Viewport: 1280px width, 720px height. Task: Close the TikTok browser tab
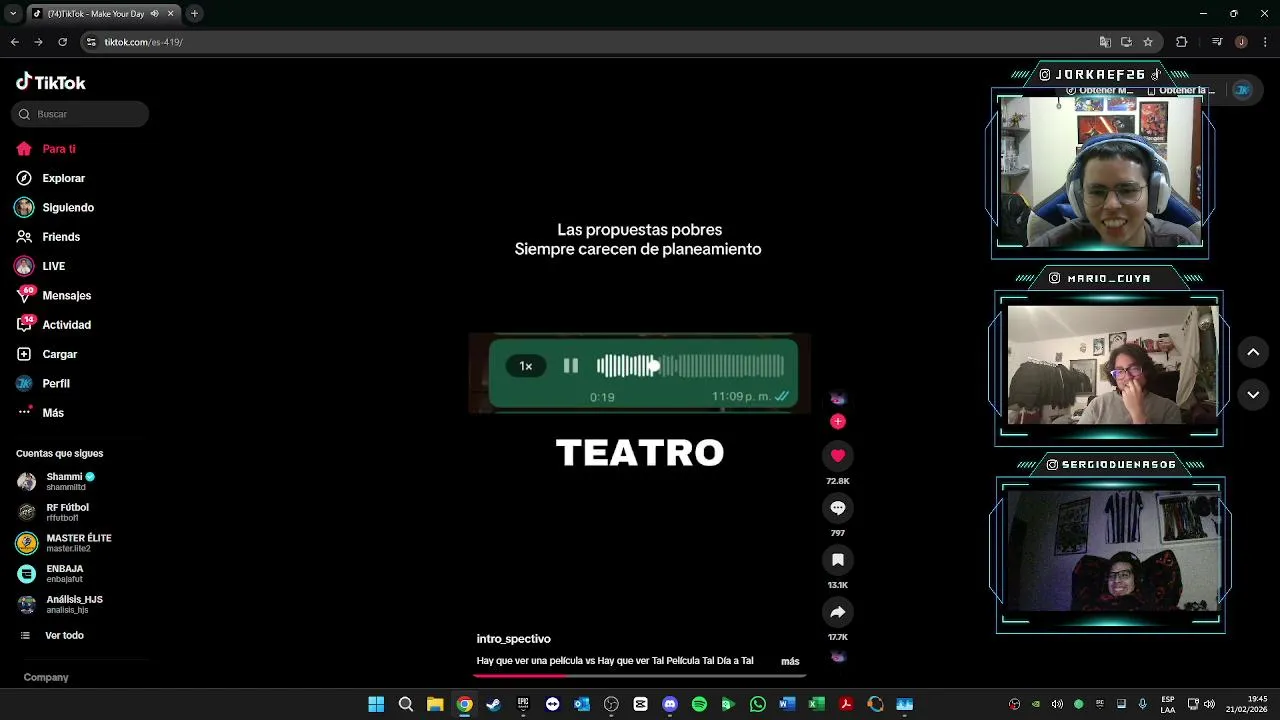(170, 14)
